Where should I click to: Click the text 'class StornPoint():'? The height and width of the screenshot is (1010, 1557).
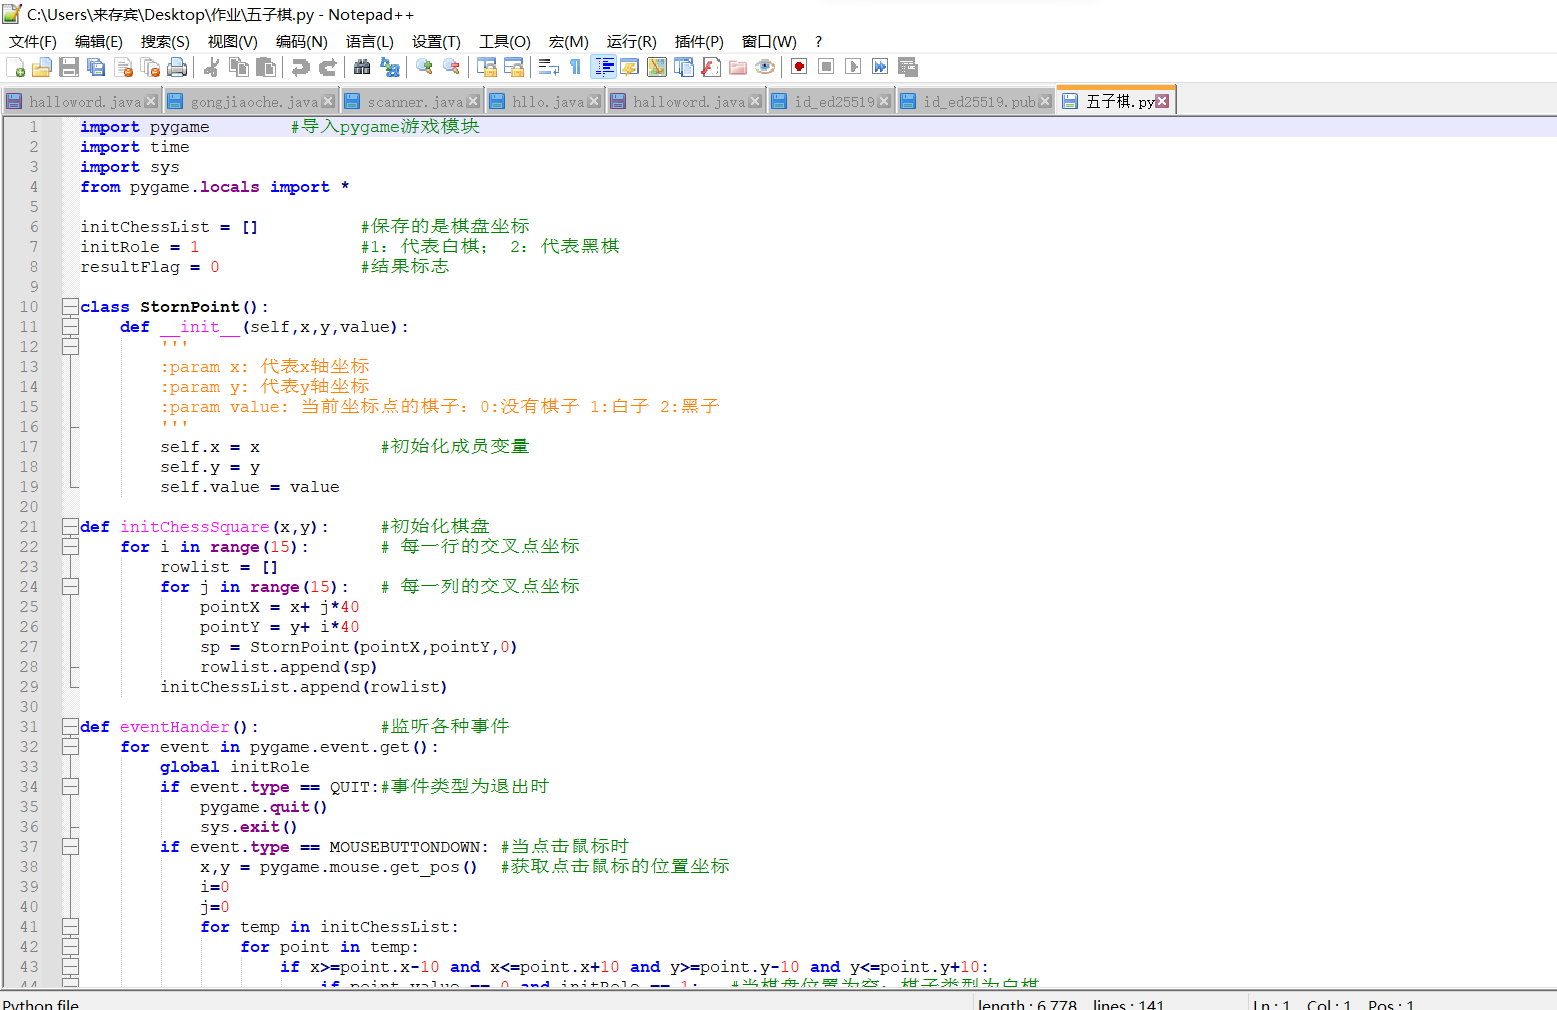(x=174, y=307)
